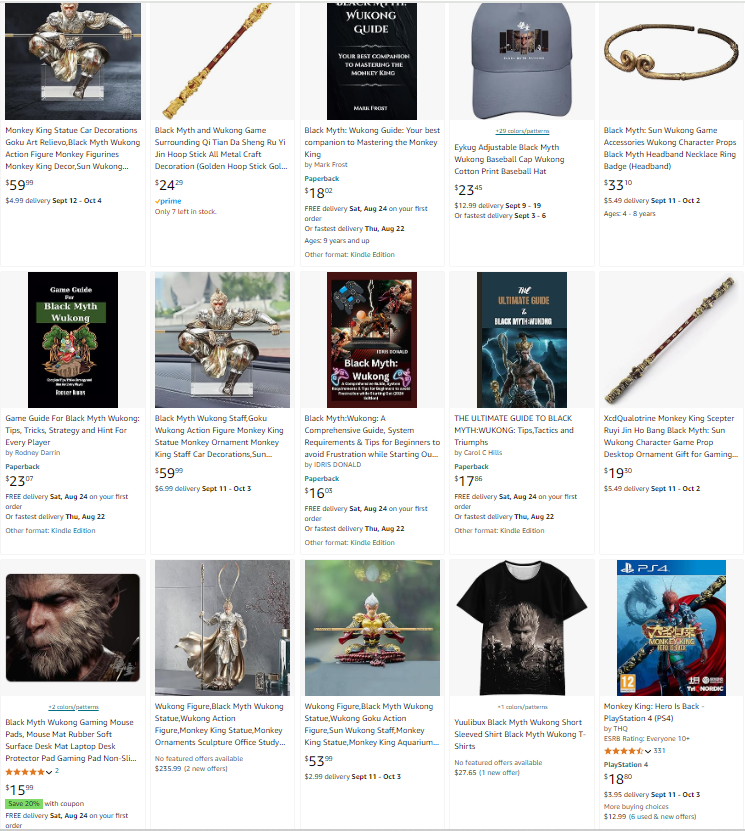Expand the mouse pad rating dropdown arrow
The image size is (745, 831).
pos(49,772)
